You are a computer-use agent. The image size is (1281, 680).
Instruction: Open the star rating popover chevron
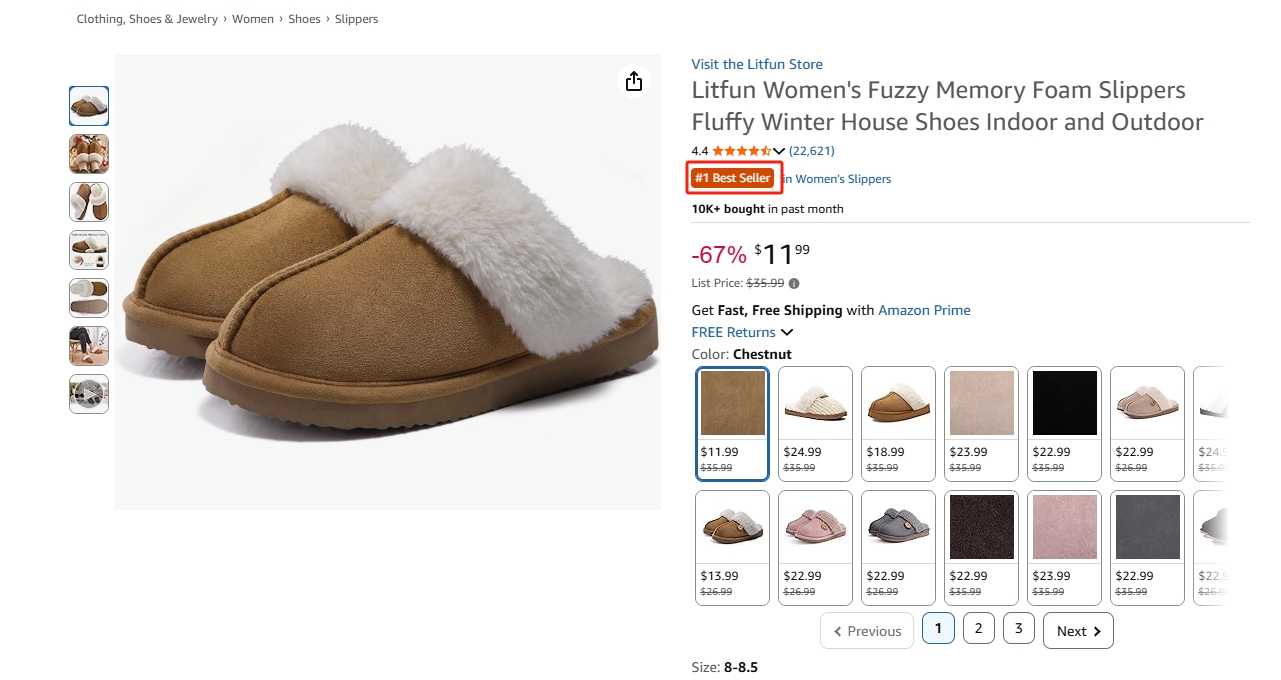coord(779,151)
